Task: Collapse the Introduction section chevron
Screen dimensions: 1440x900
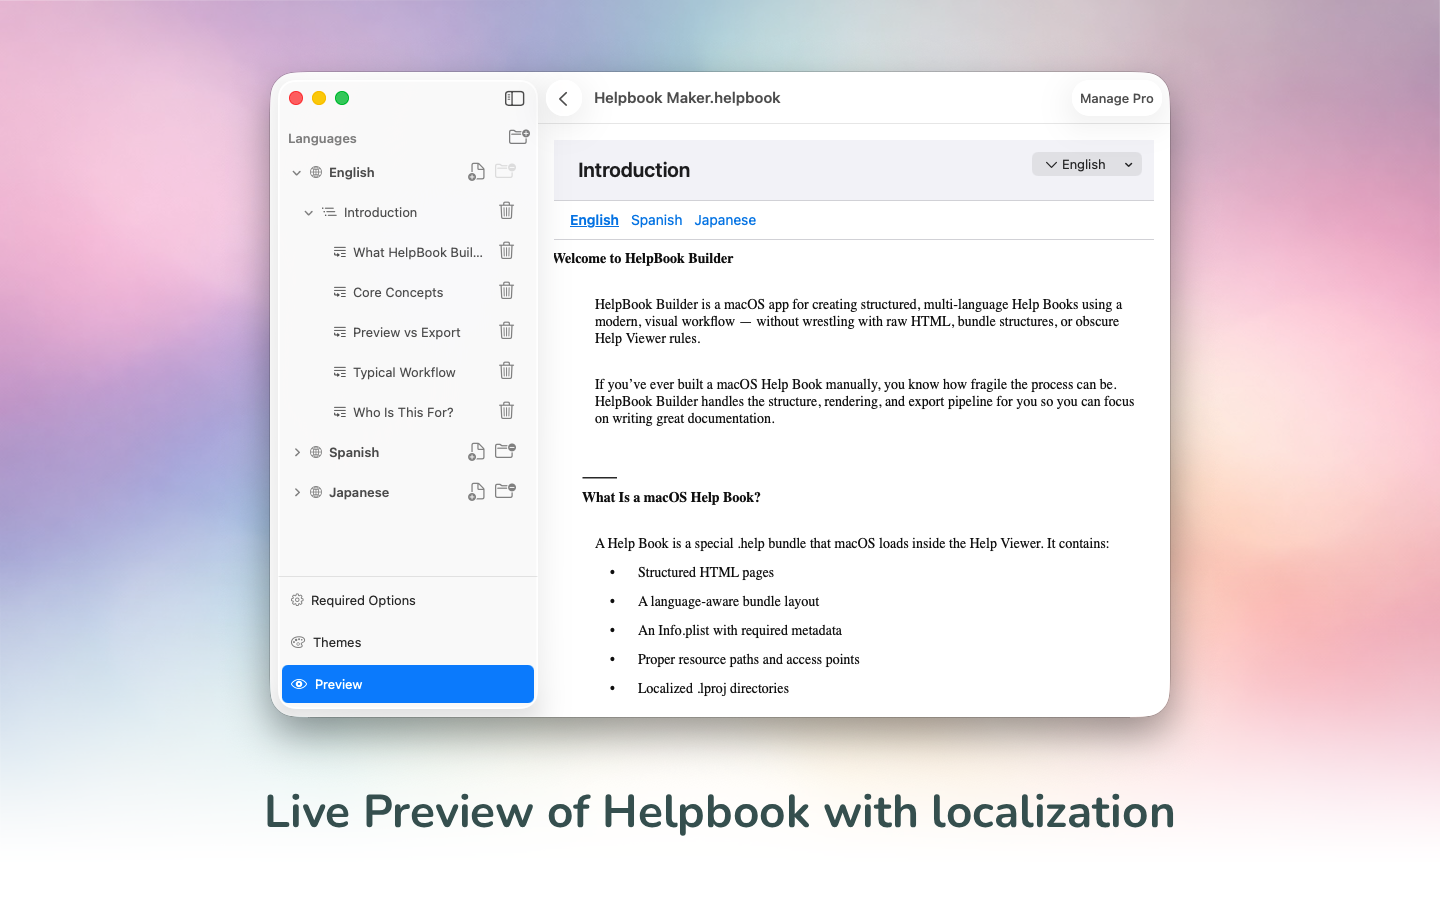Action: (309, 213)
